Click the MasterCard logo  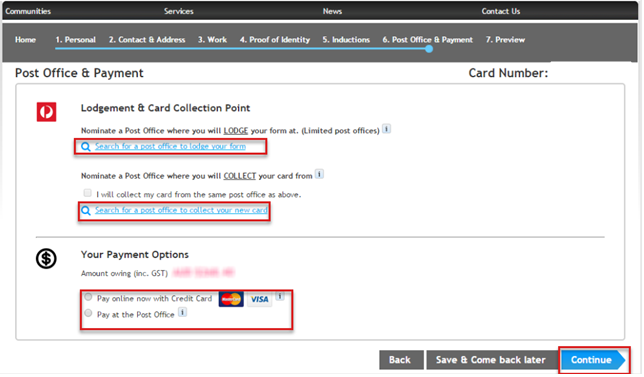[231, 299]
